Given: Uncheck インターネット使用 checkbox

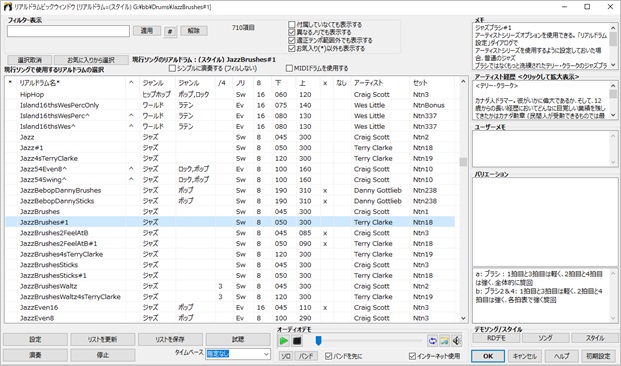Looking at the screenshot, I should coord(412,356).
